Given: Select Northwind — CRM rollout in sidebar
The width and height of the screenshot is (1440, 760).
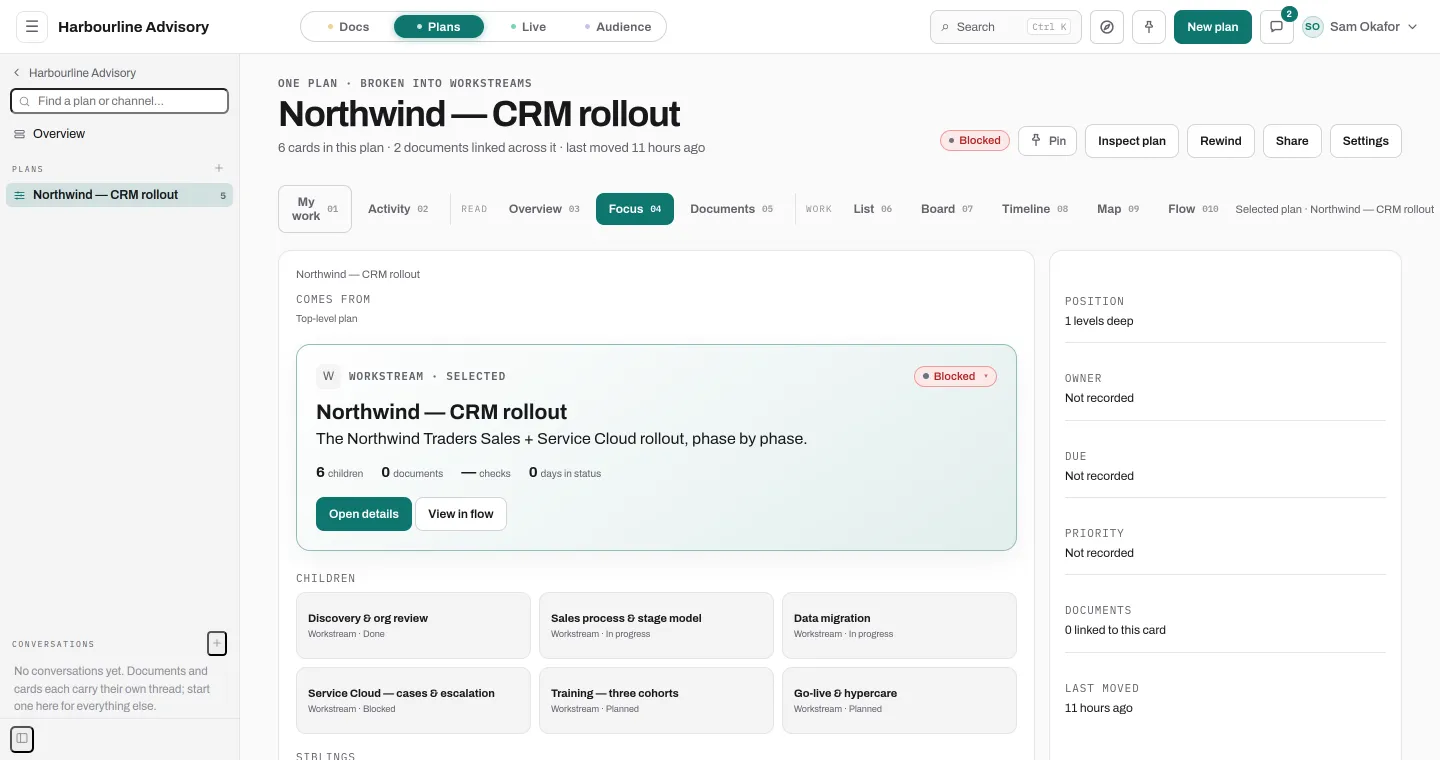Looking at the screenshot, I should coord(120,195).
